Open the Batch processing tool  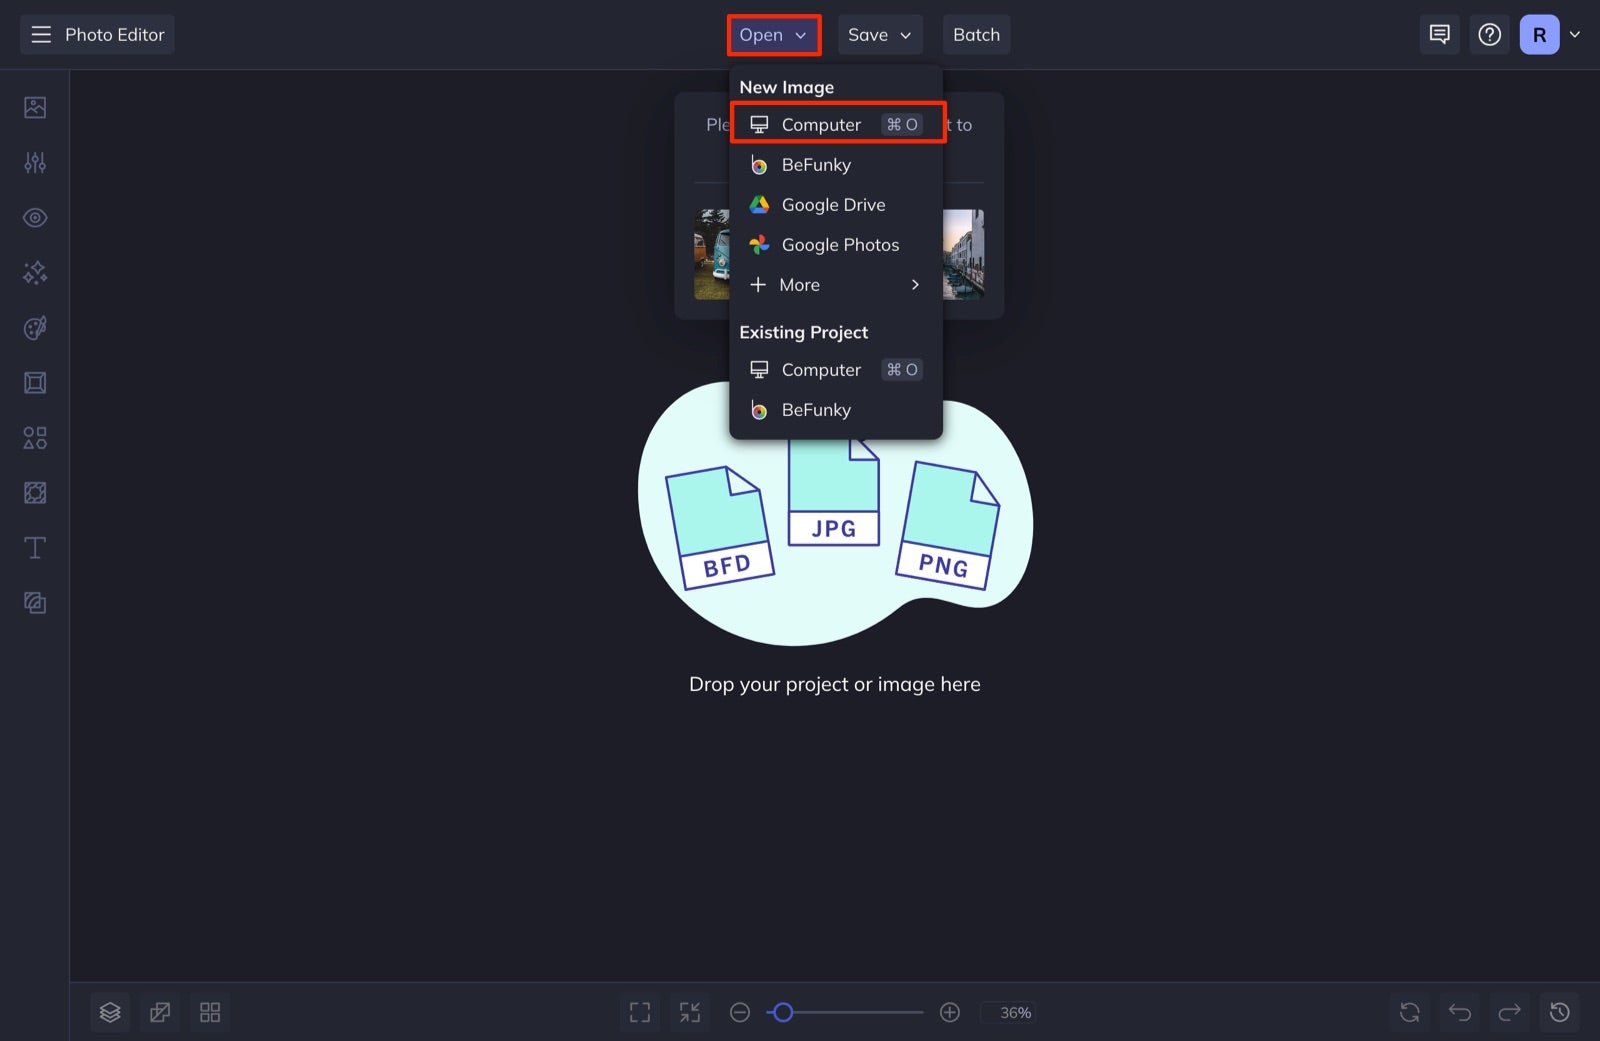click(976, 34)
